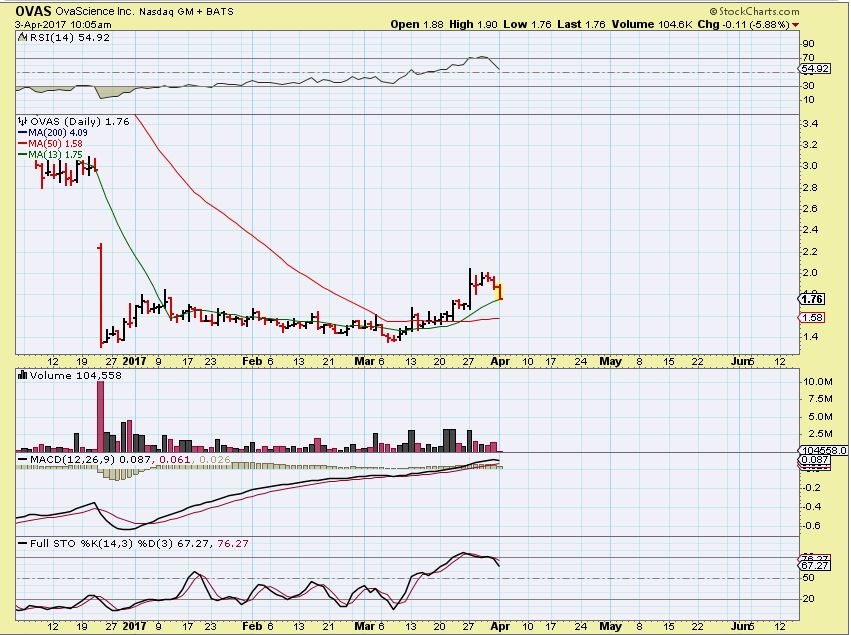Select the May label on the date axis
This screenshot has height=635, width=851.
(x=608, y=359)
